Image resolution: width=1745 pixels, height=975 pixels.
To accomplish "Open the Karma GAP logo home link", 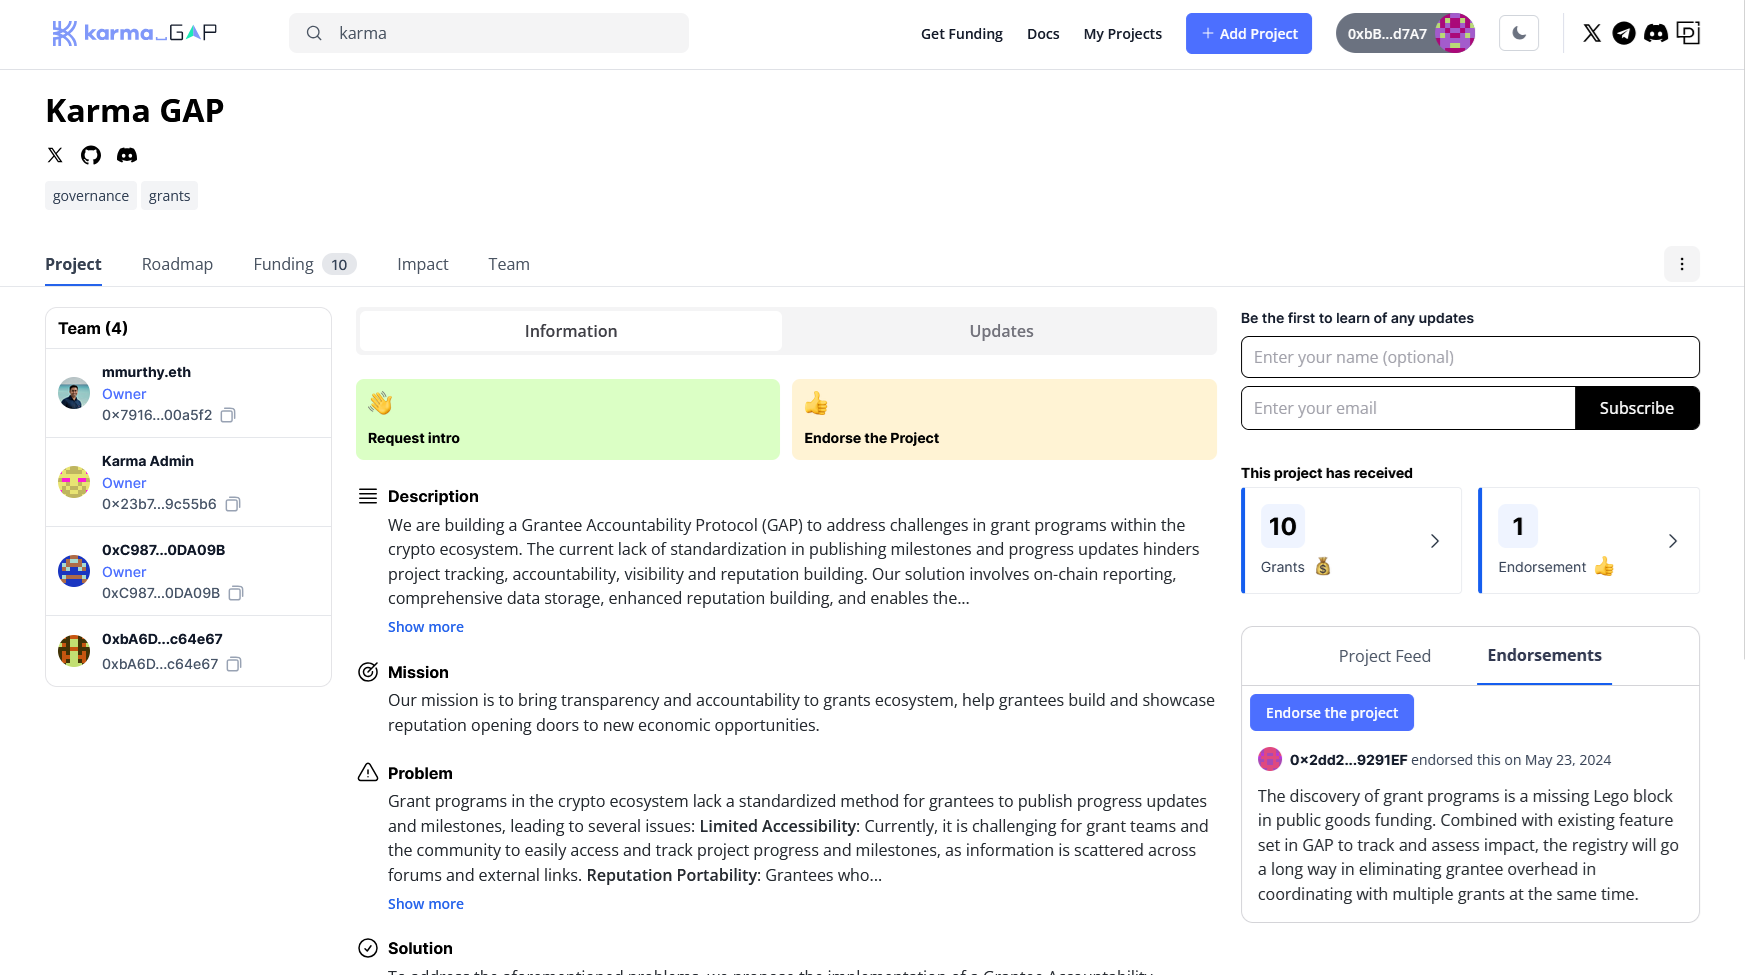I will (134, 33).
